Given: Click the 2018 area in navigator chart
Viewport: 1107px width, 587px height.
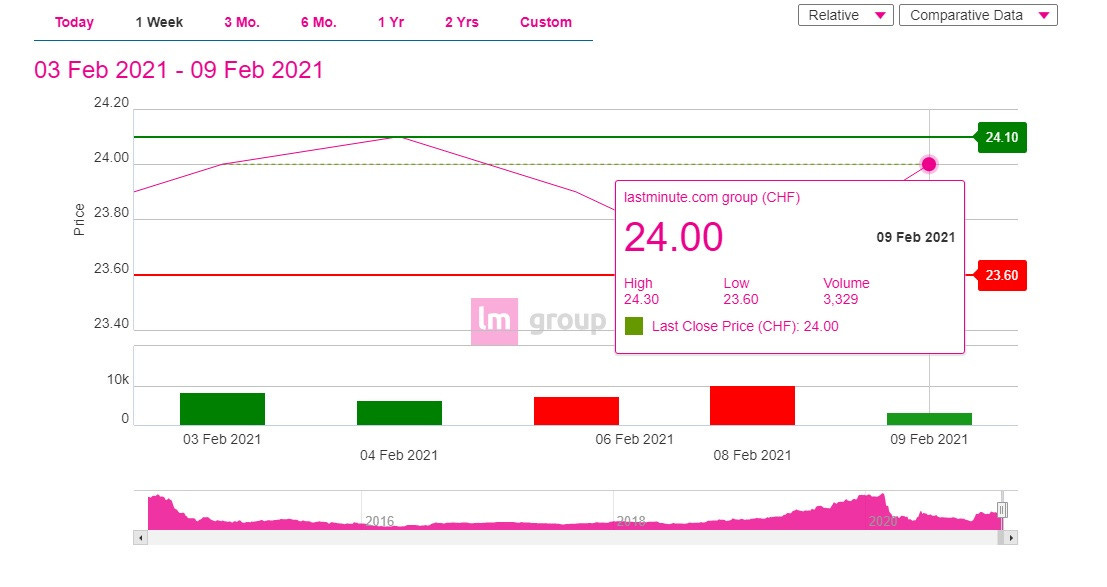Looking at the screenshot, I should point(630,521).
